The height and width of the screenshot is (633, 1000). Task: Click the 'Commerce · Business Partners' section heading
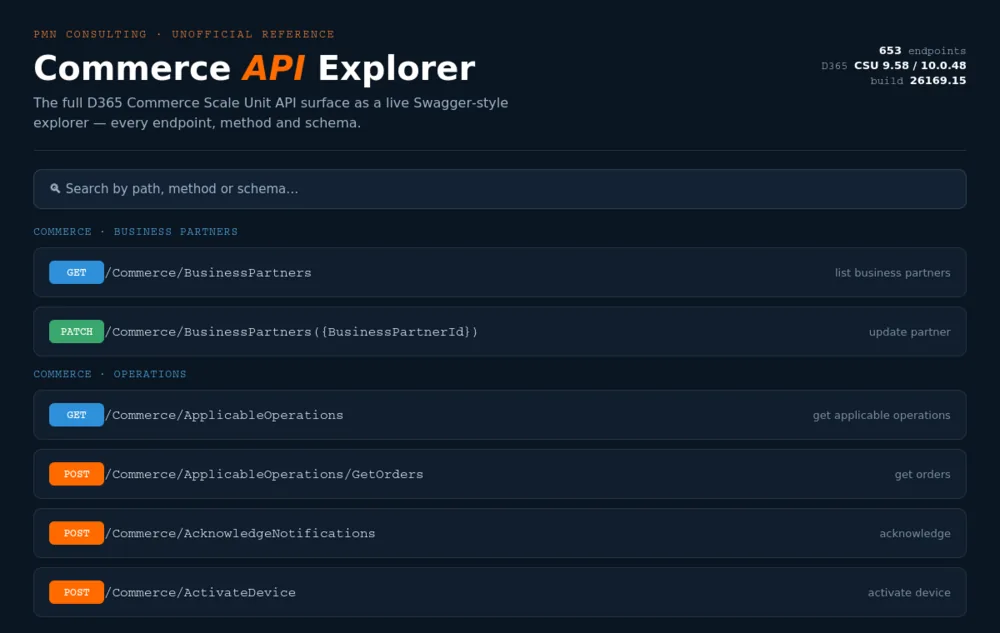135,231
